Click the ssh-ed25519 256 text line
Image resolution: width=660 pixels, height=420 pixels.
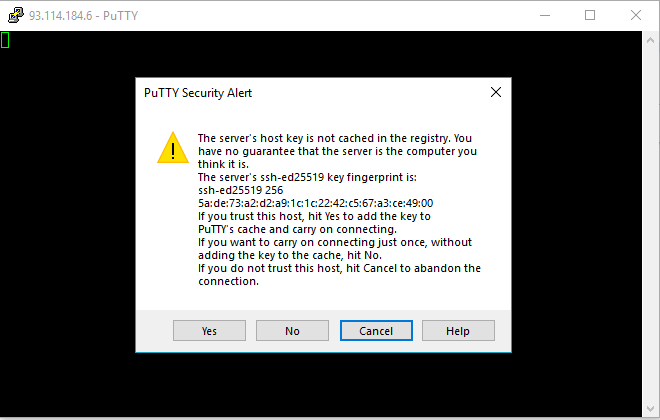(x=240, y=190)
